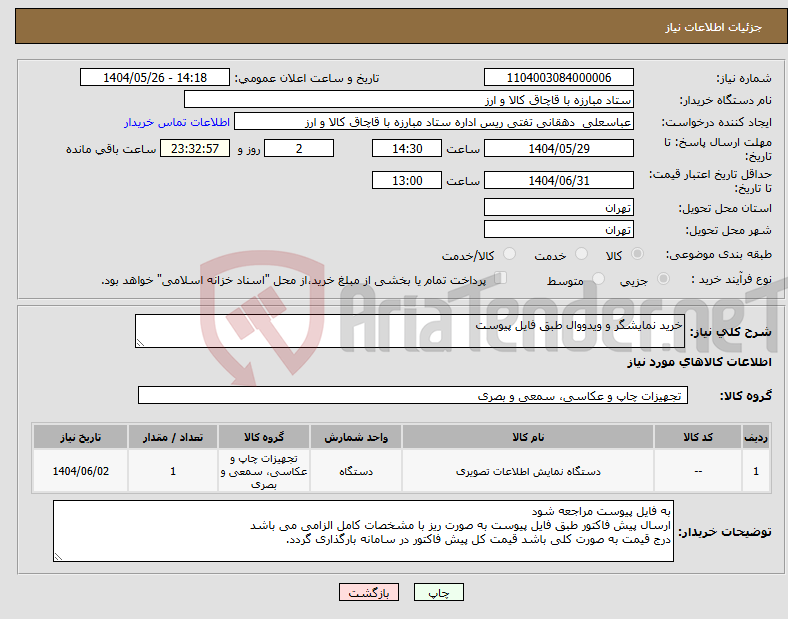Click the price validity date 1404/06/31

(x=558, y=180)
